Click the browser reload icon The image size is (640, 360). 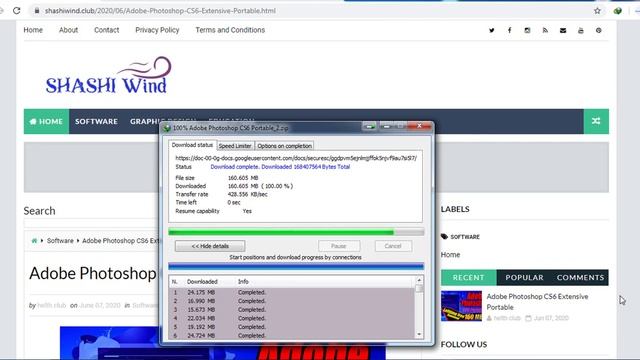coord(16,11)
